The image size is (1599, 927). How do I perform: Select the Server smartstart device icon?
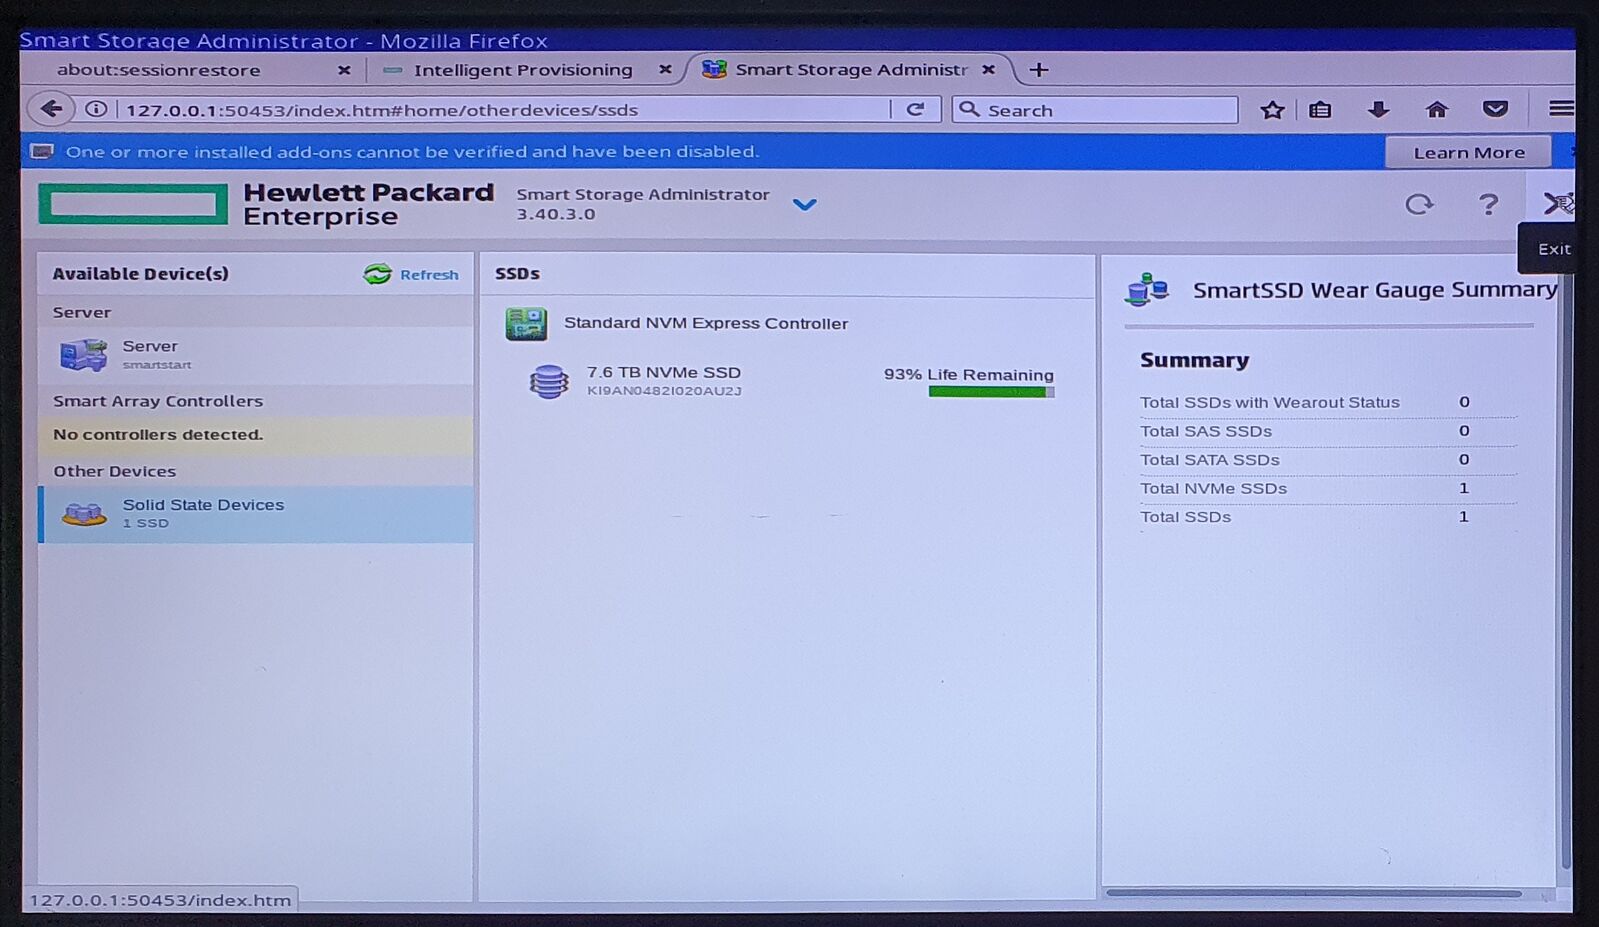pyautogui.click(x=84, y=355)
